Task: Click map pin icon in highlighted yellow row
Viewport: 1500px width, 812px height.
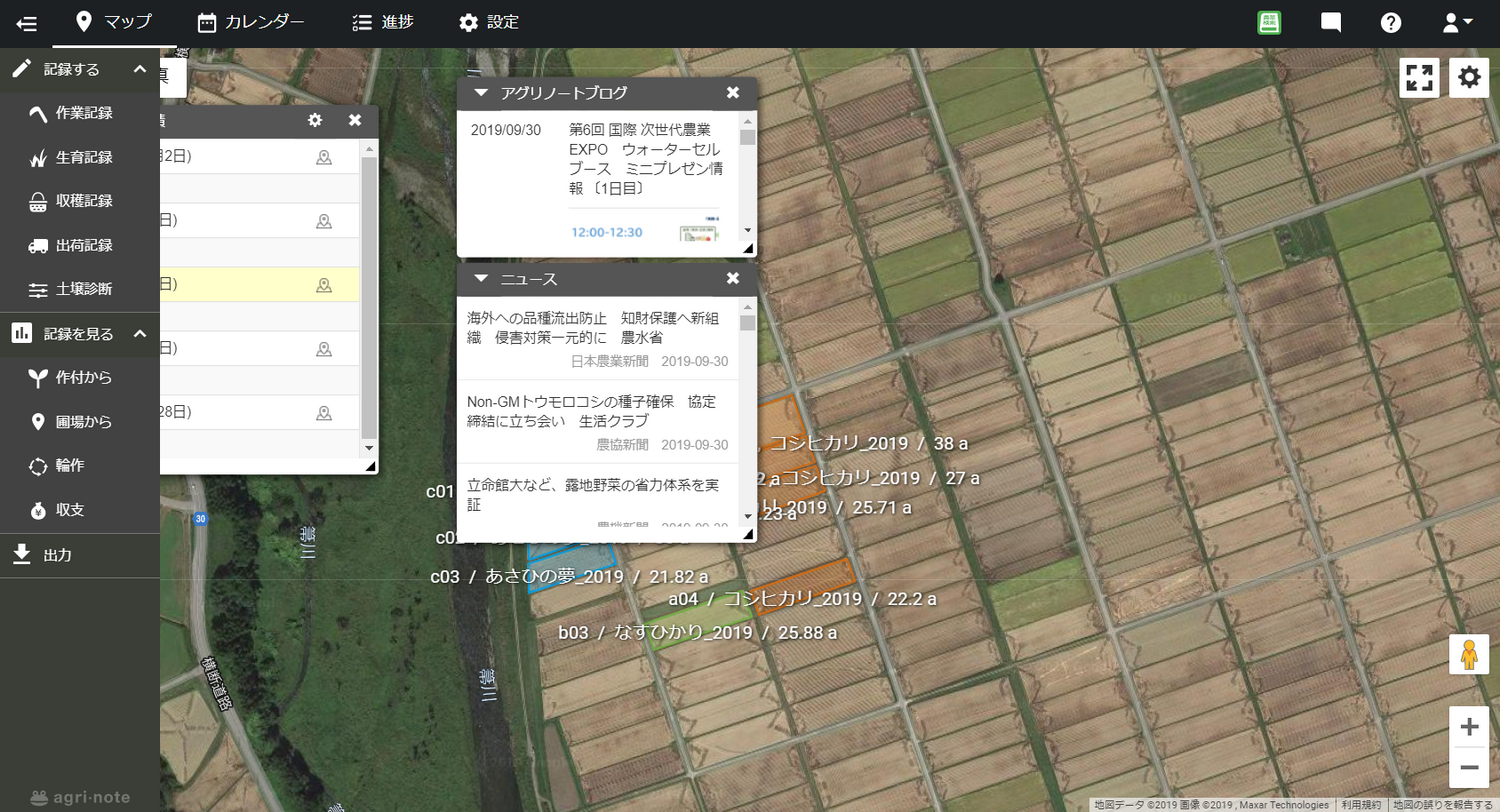Action: tap(323, 285)
